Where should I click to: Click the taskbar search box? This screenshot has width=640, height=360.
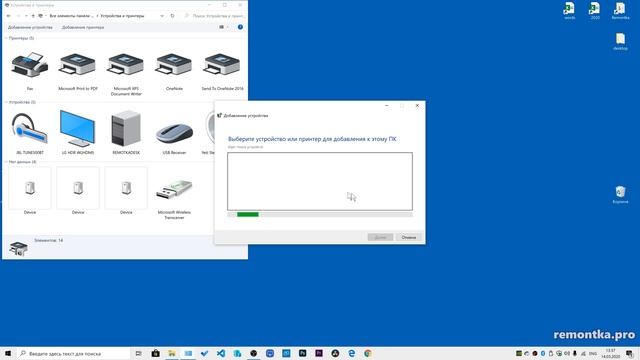[x=74, y=353]
